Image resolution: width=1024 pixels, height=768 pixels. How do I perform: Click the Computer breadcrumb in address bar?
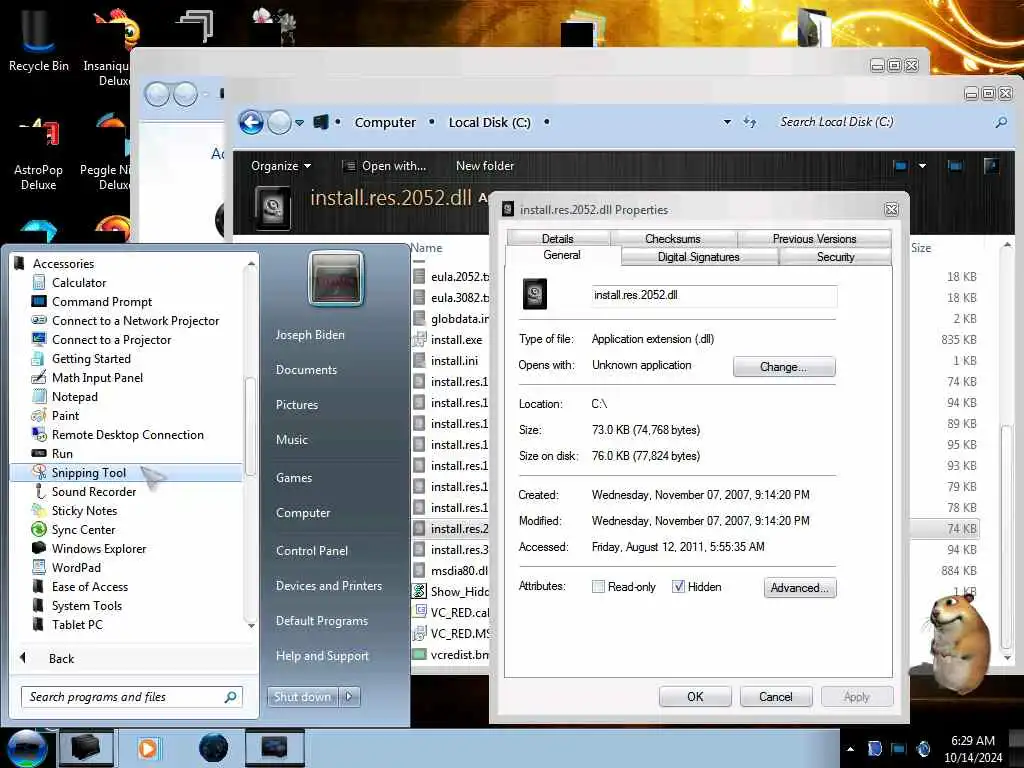tap(385, 122)
